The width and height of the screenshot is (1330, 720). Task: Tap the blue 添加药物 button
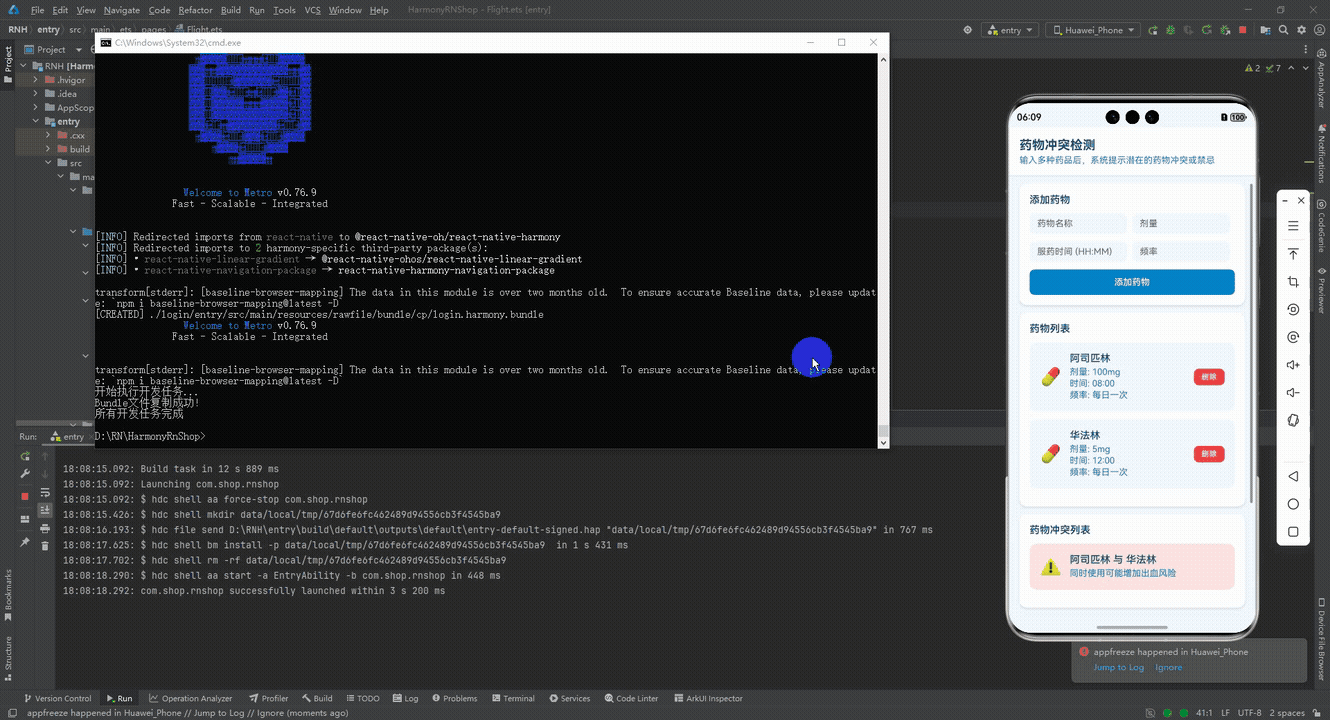click(x=1132, y=282)
